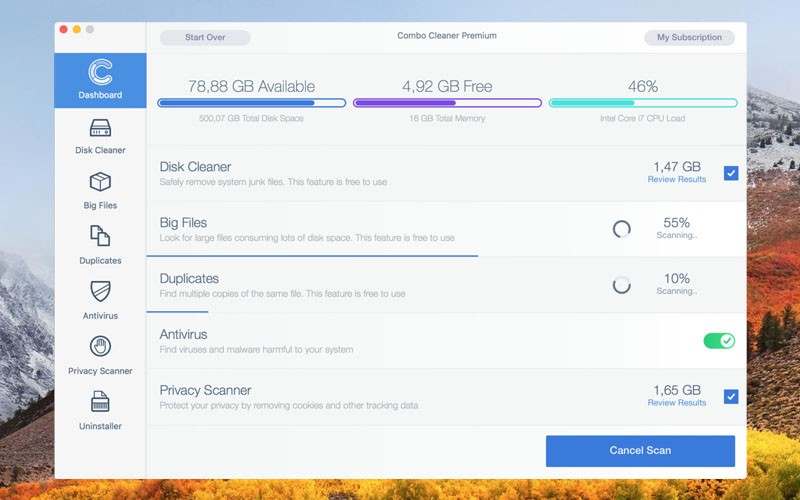
Task: Click the memory usage bar
Action: [447, 103]
